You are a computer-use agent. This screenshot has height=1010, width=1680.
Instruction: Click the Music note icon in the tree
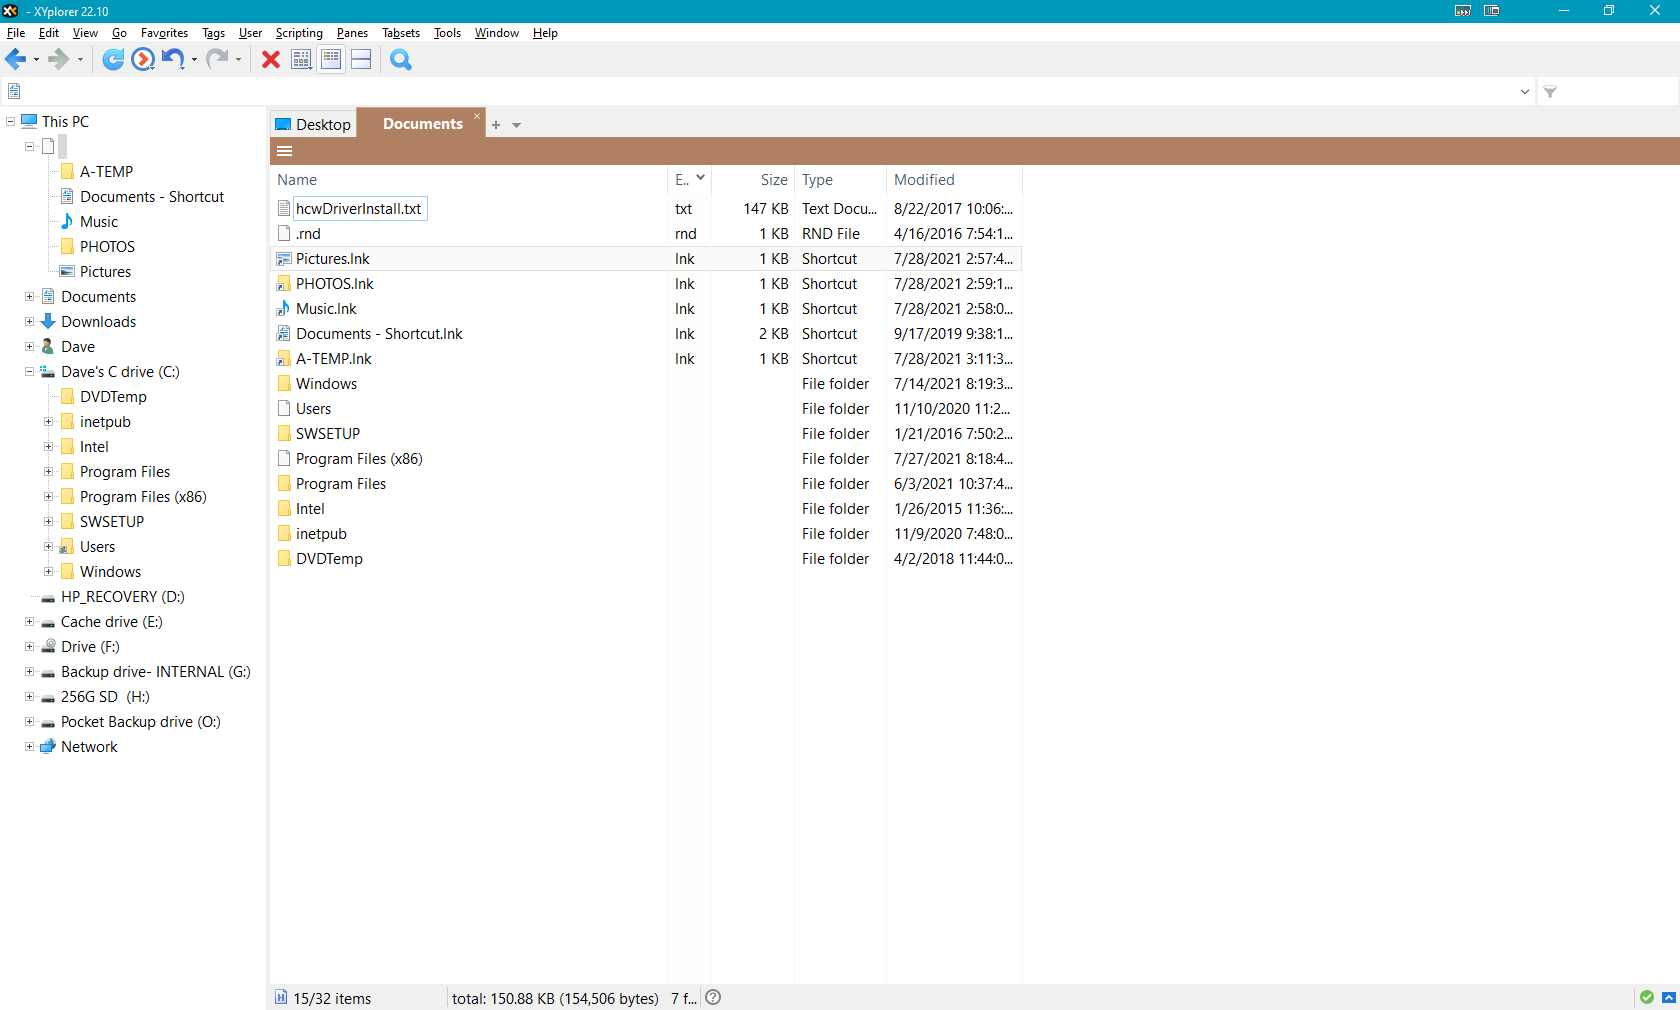[67, 222]
